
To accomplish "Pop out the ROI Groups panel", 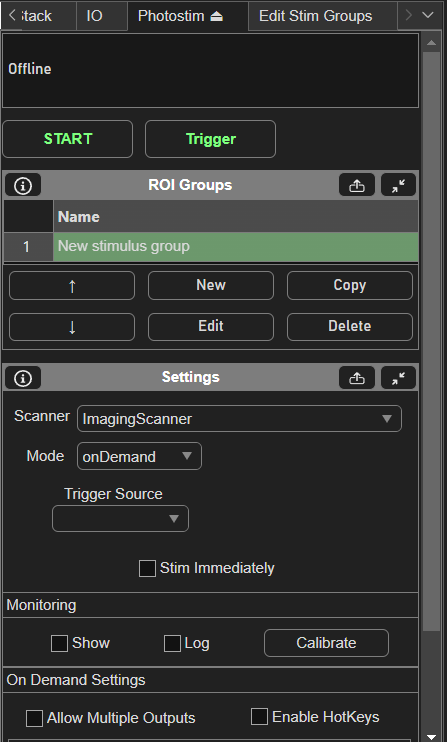I will (x=357, y=185).
